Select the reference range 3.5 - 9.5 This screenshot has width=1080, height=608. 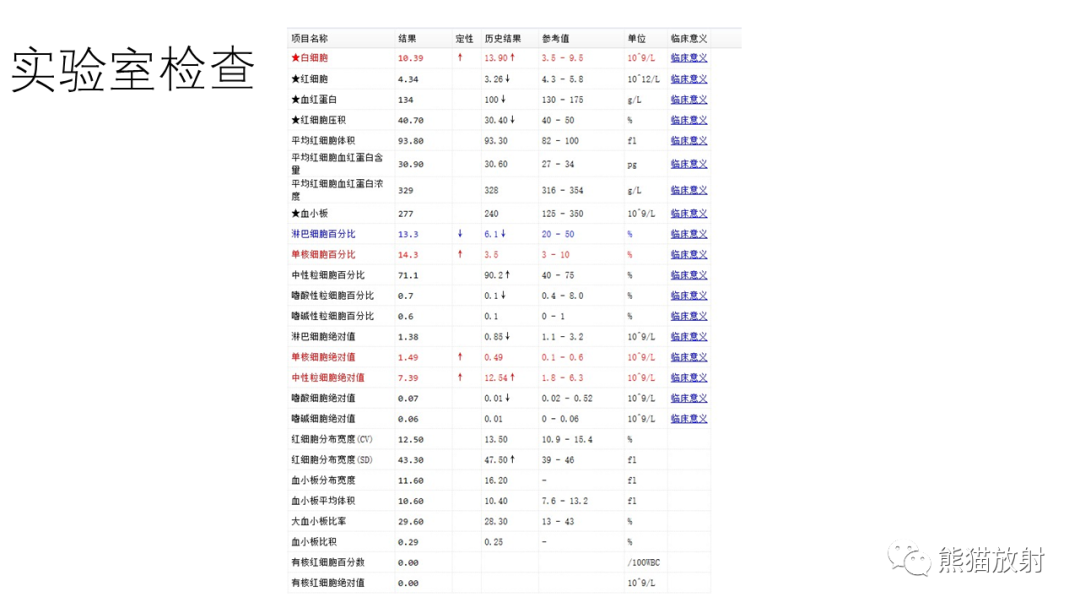(x=562, y=58)
